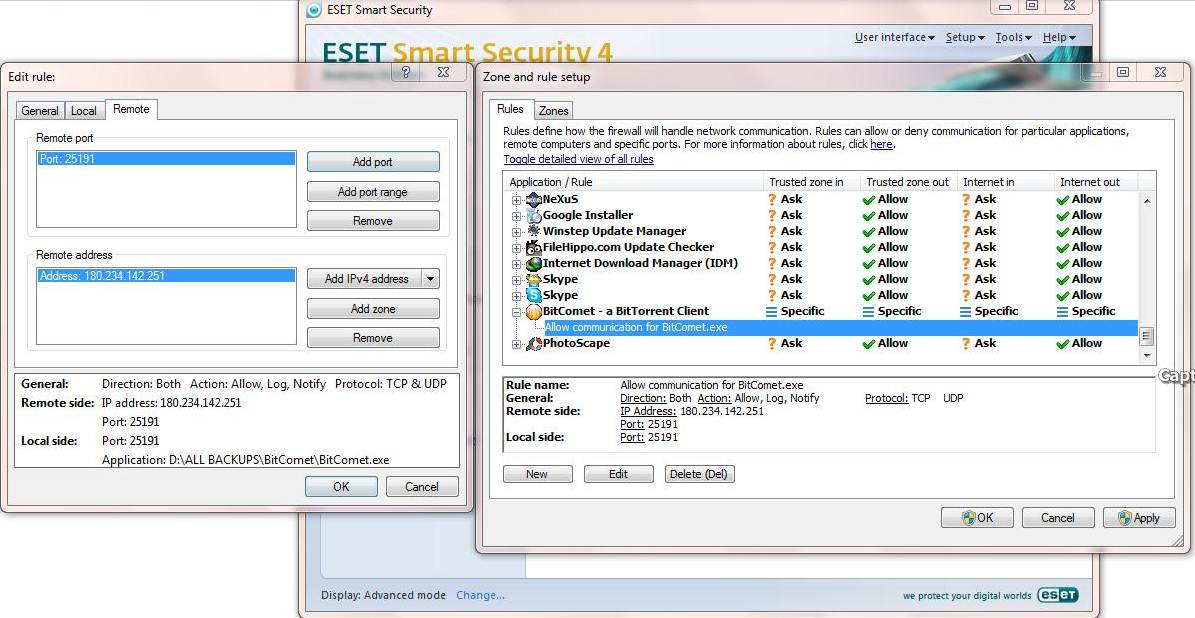Click the Delete (Del) button
The height and width of the screenshot is (618, 1195).
(700, 474)
